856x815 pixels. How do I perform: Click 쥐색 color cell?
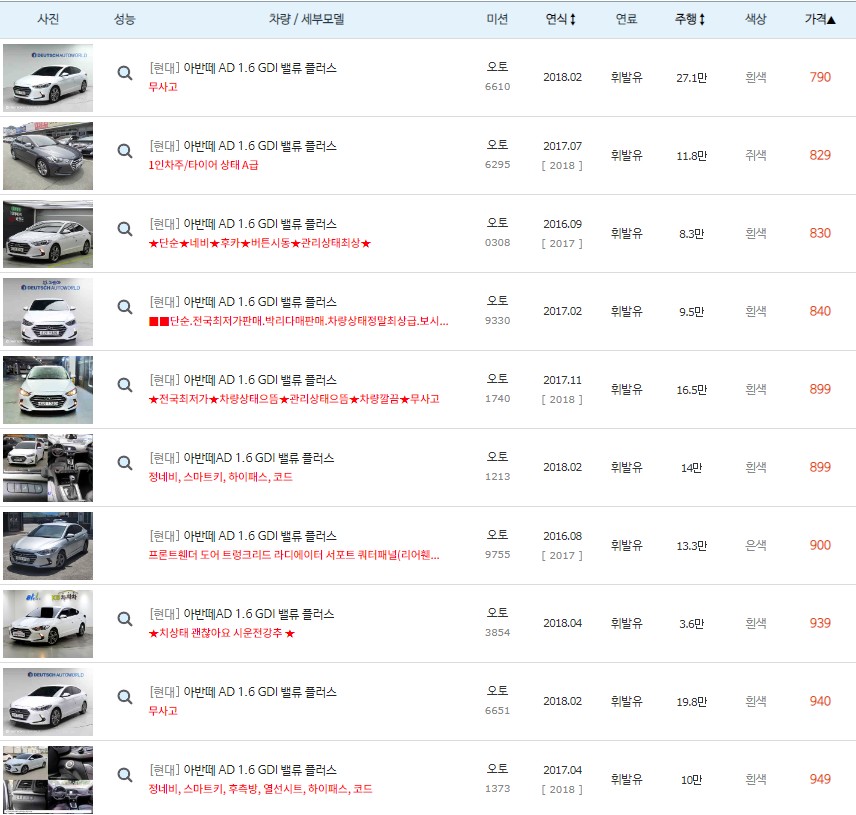(756, 156)
